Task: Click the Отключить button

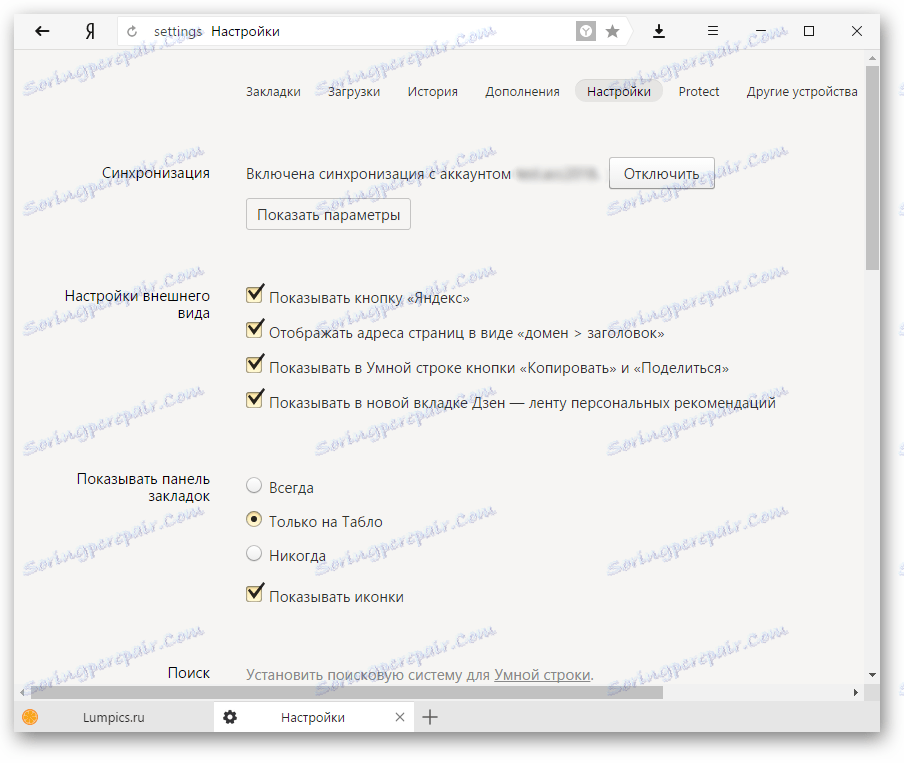Action: click(661, 172)
